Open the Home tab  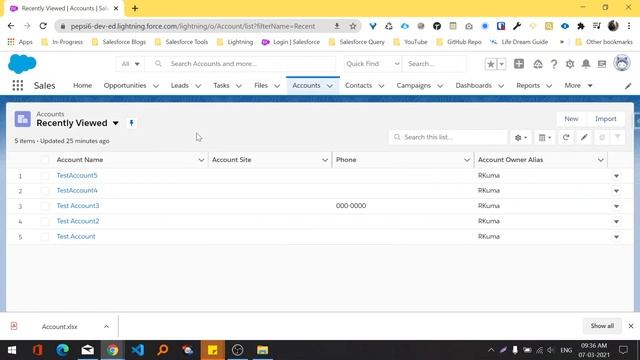click(x=82, y=85)
